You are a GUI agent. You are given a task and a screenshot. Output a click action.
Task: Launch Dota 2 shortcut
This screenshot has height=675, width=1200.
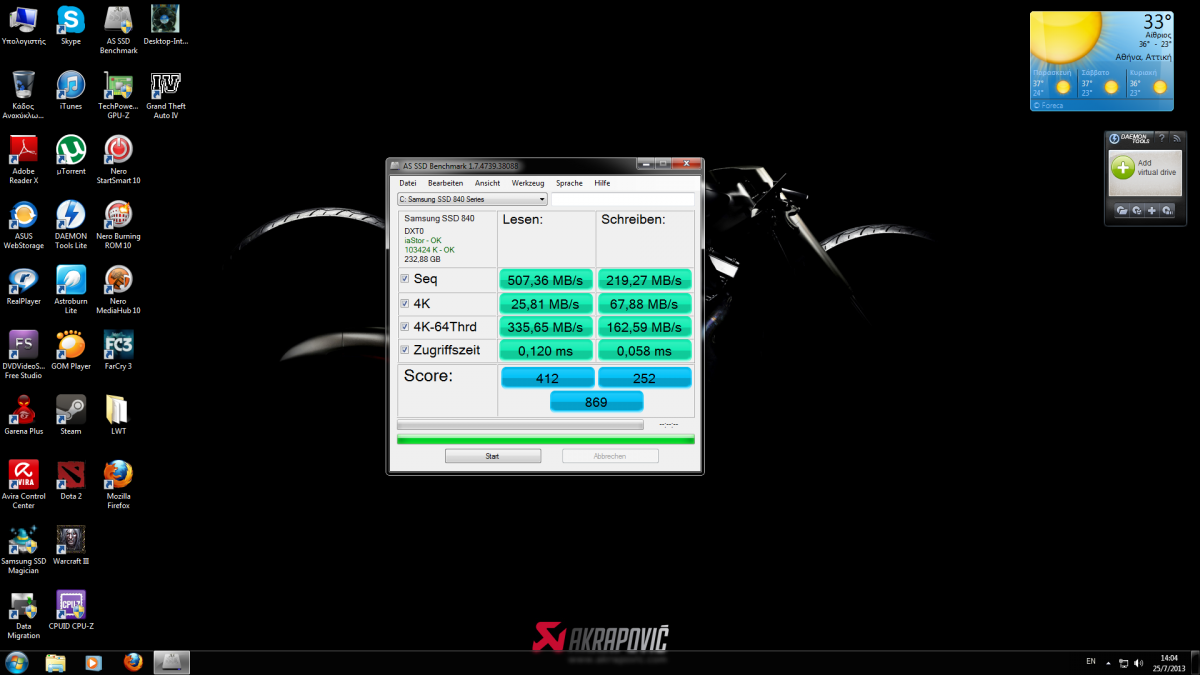70,480
